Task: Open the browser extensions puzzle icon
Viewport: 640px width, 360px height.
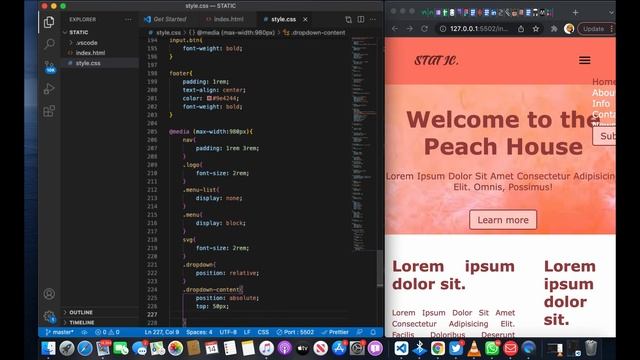Action: (554, 29)
